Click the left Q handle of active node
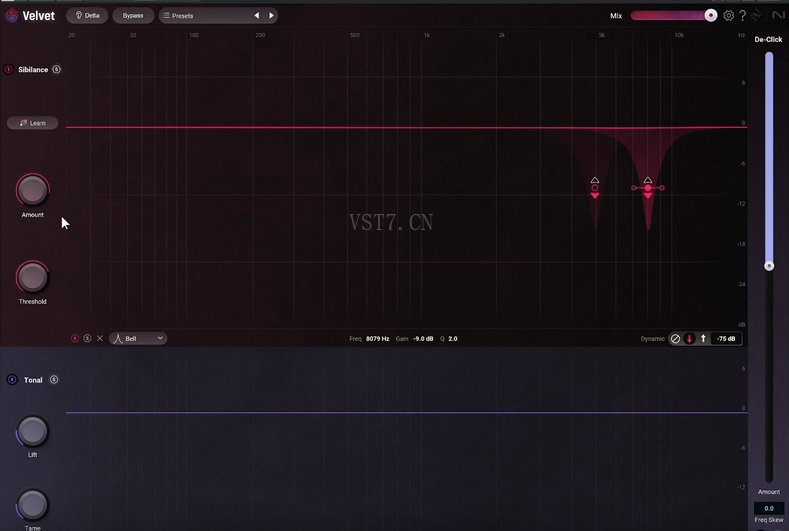 (634, 188)
